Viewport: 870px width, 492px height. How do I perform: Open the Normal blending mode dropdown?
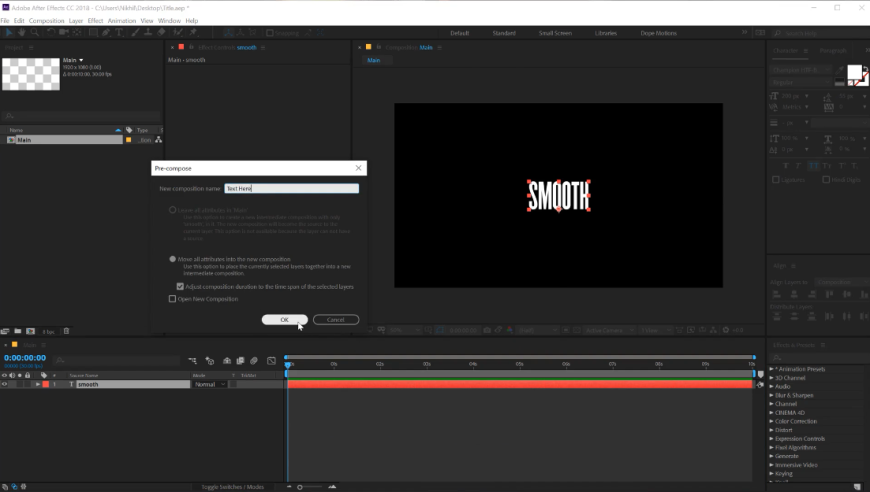210,384
